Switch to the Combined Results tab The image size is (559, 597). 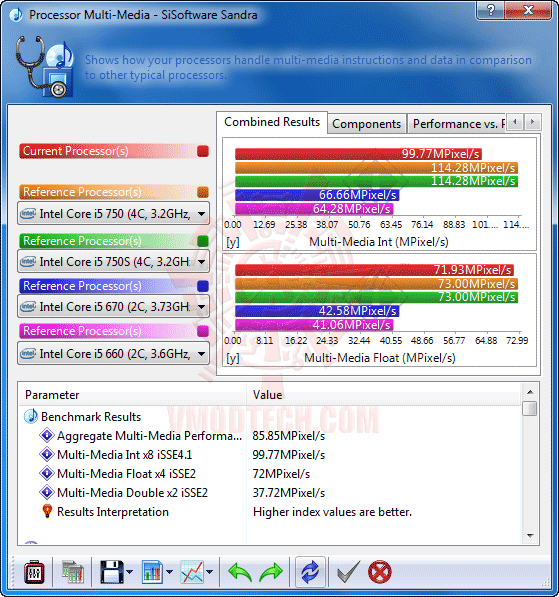coord(272,122)
